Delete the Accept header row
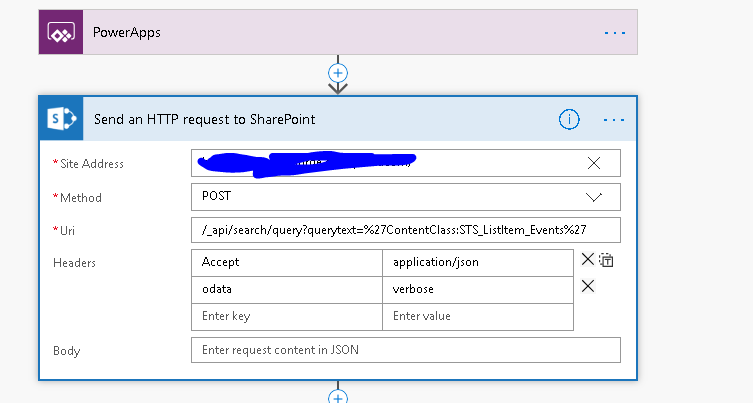Viewport: 753px width, 403px height. click(587, 259)
